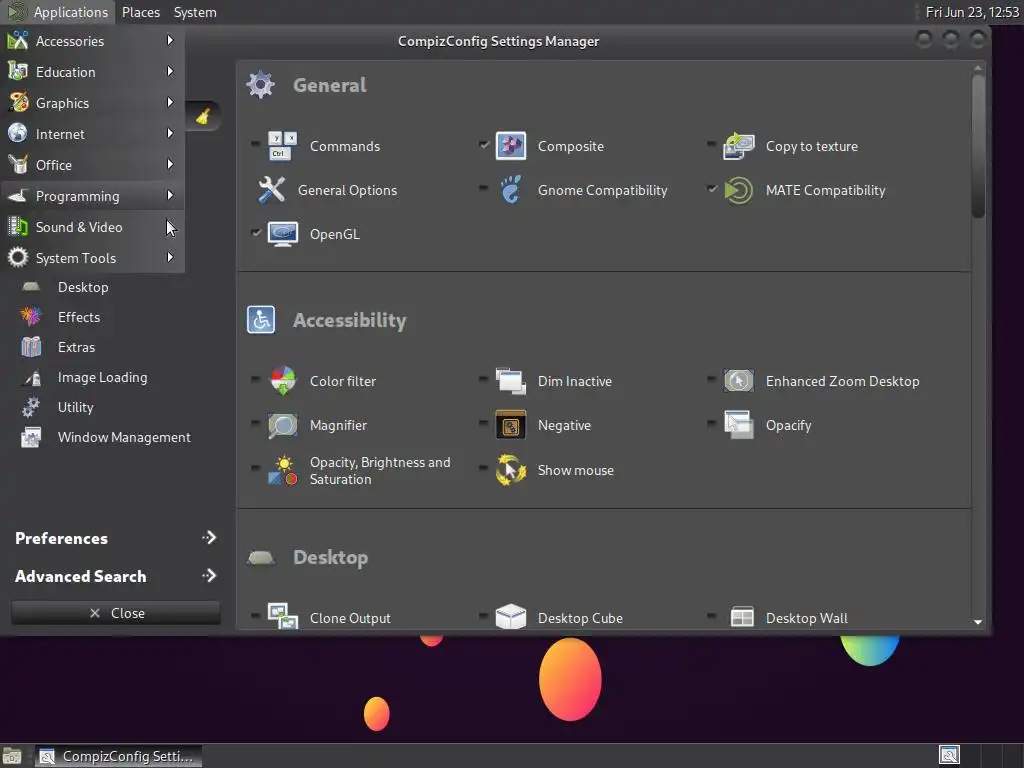Select the Extras category icon in sidebar

31,347
